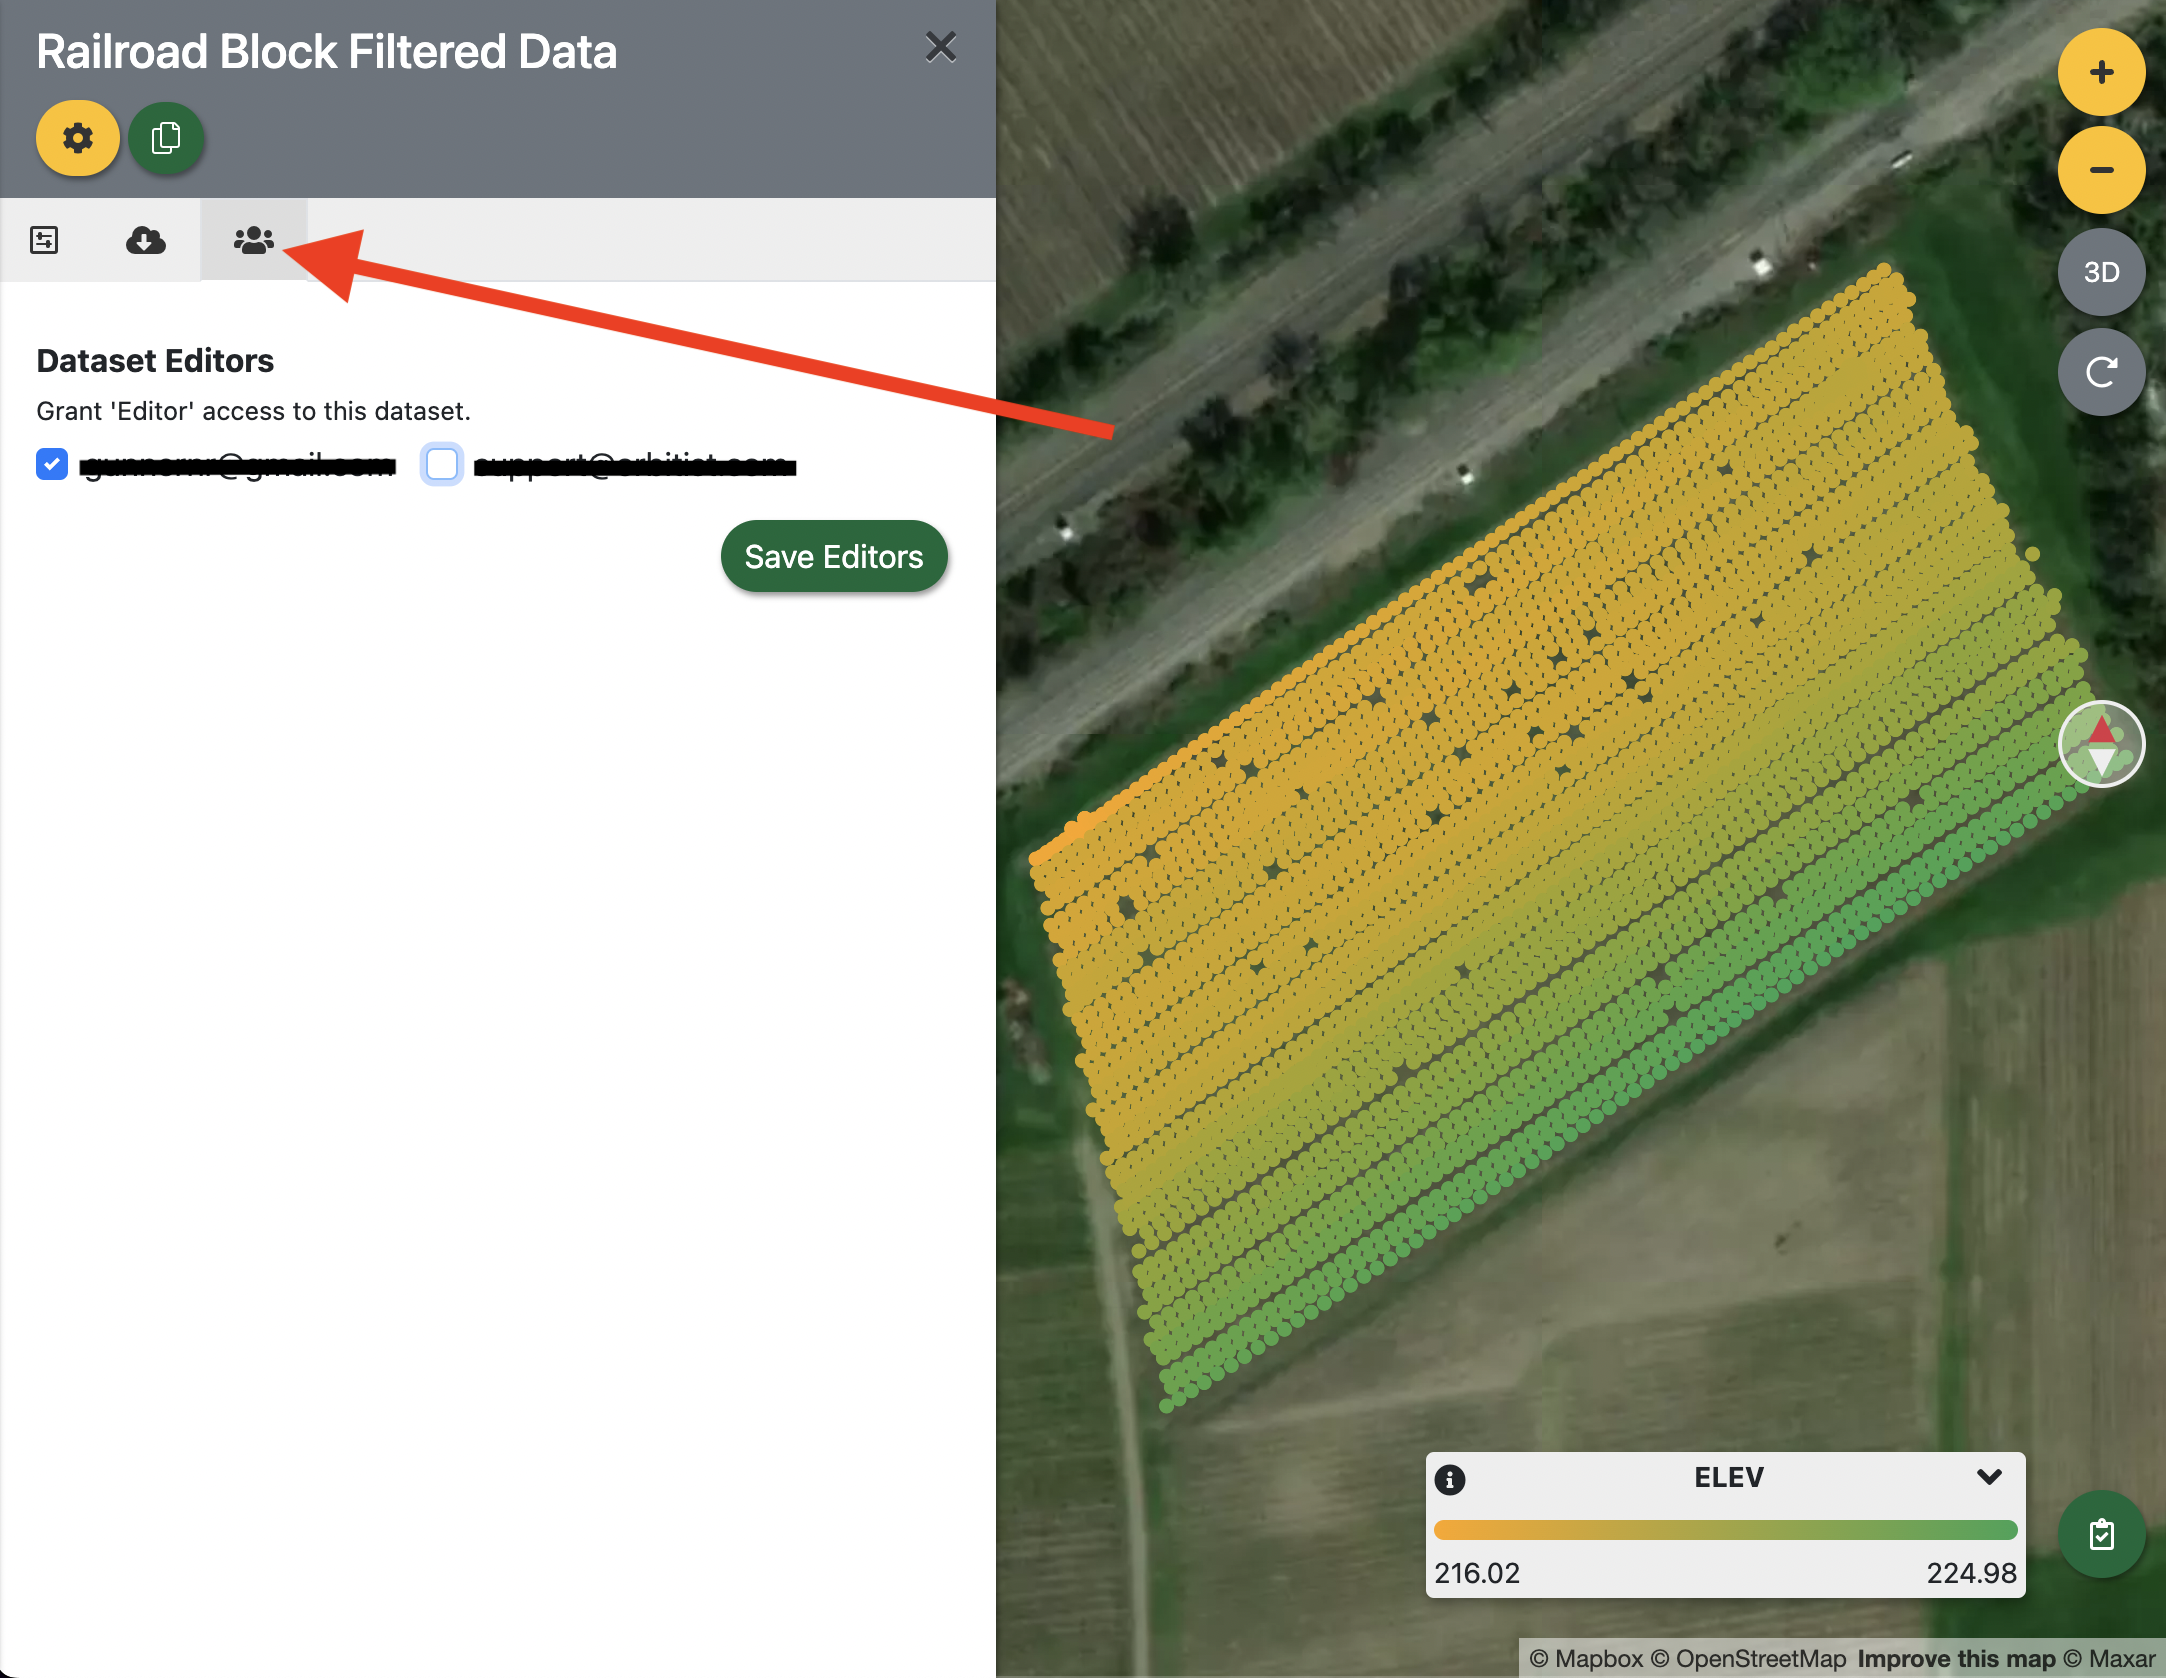This screenshot has height=1678, width=2166.
Task: Zoom out with the minus button
Action: [x=2101, y=170]
